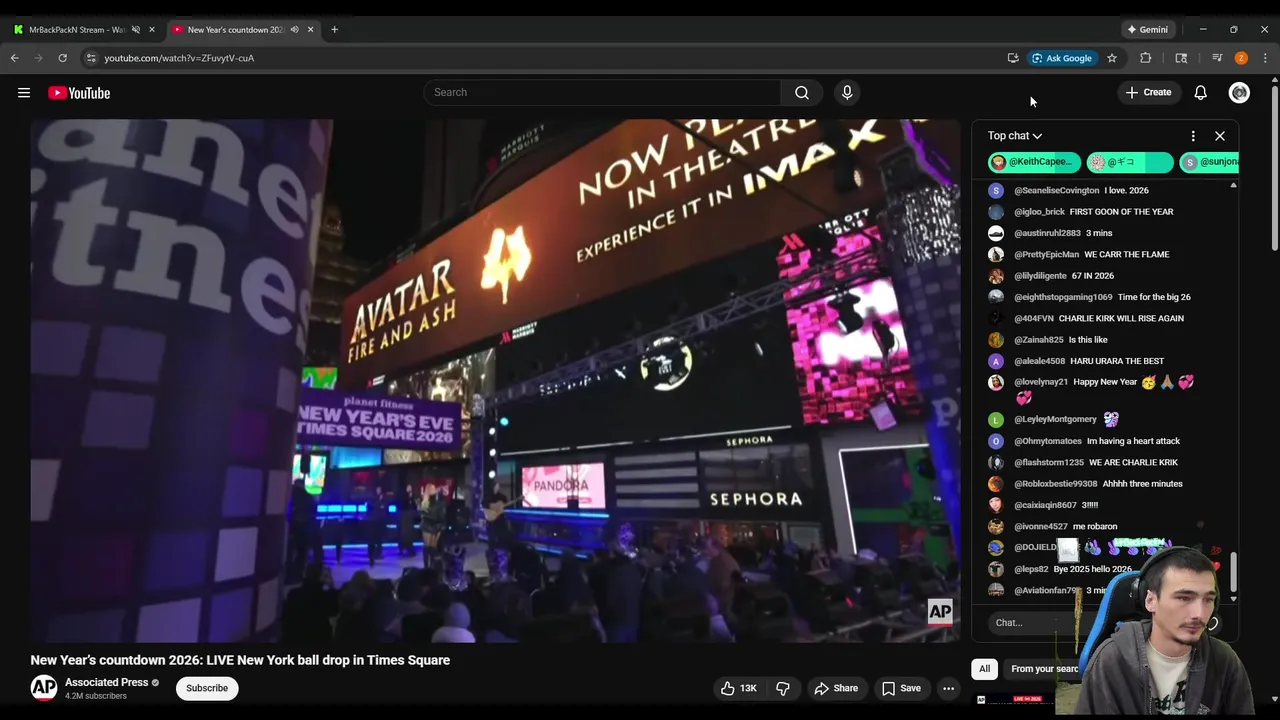Click @austinruhl2883 chat username

[1047, 233]
